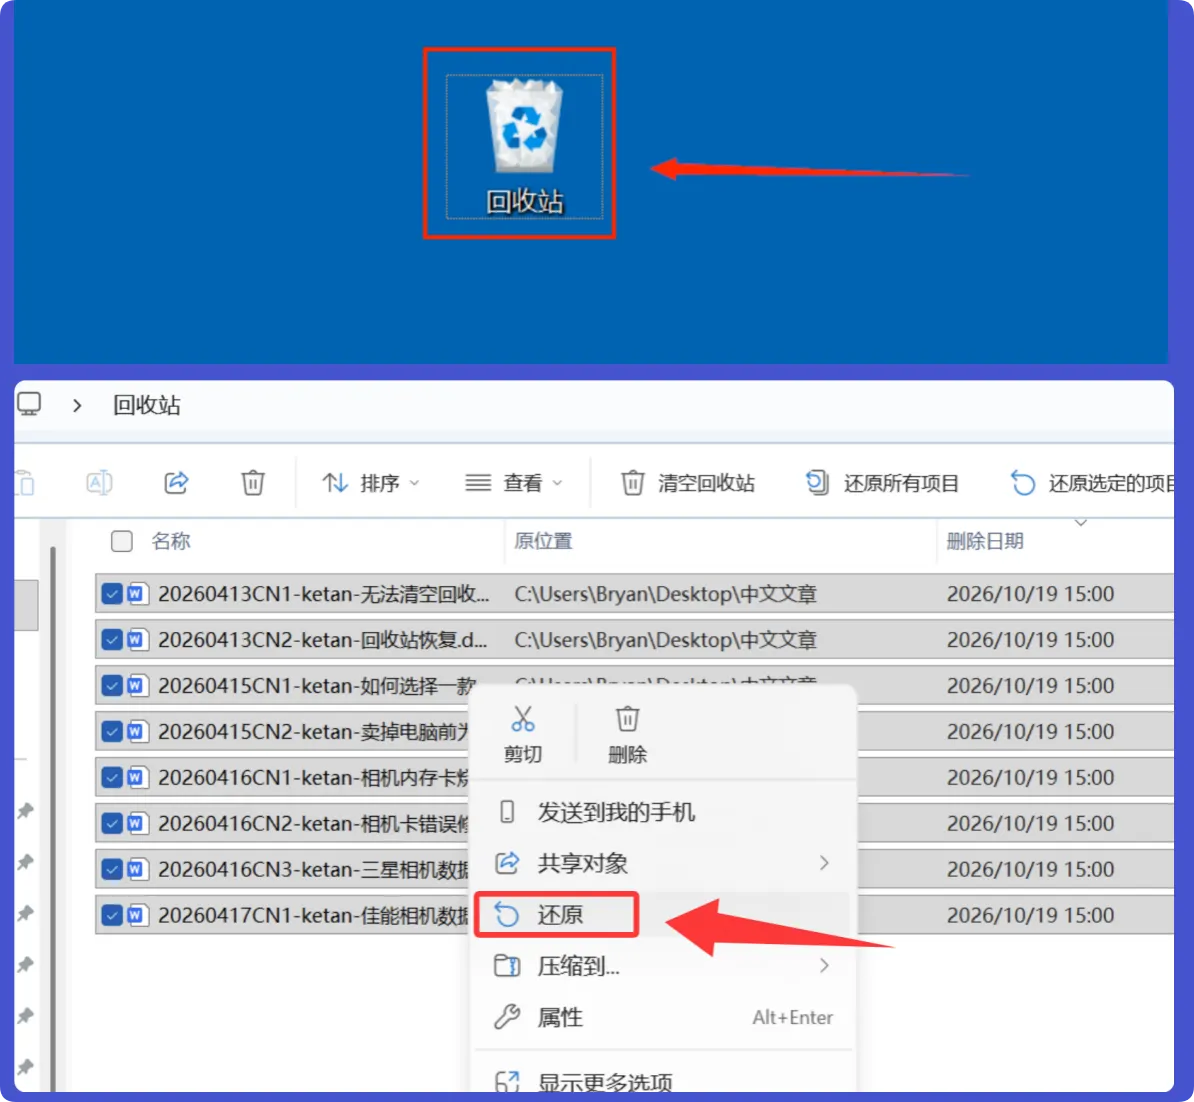Image resolution: width=1194 pixels, height=1102 pixels.
Task: Expand arrow next to 共享对象
Action: [x=824, y=863]
